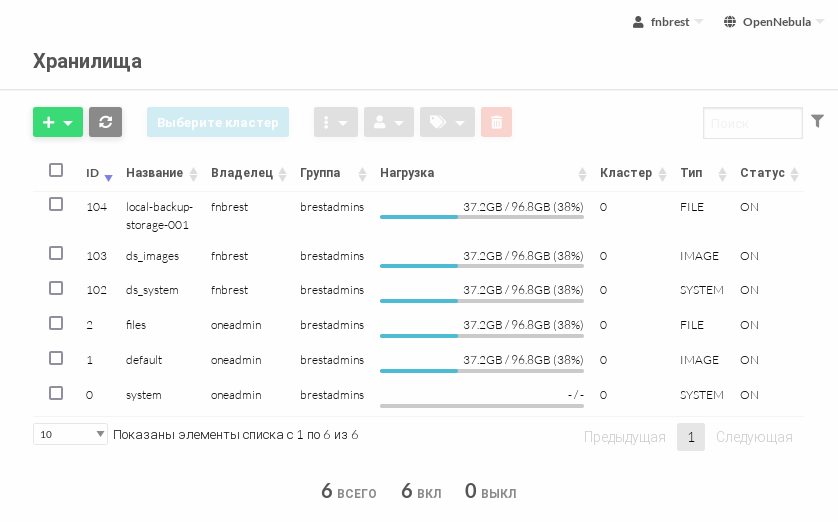Screen dimensions: 838x522
Task: Open the page size dropdown showing 10
Action: click(x=70, y=434)
